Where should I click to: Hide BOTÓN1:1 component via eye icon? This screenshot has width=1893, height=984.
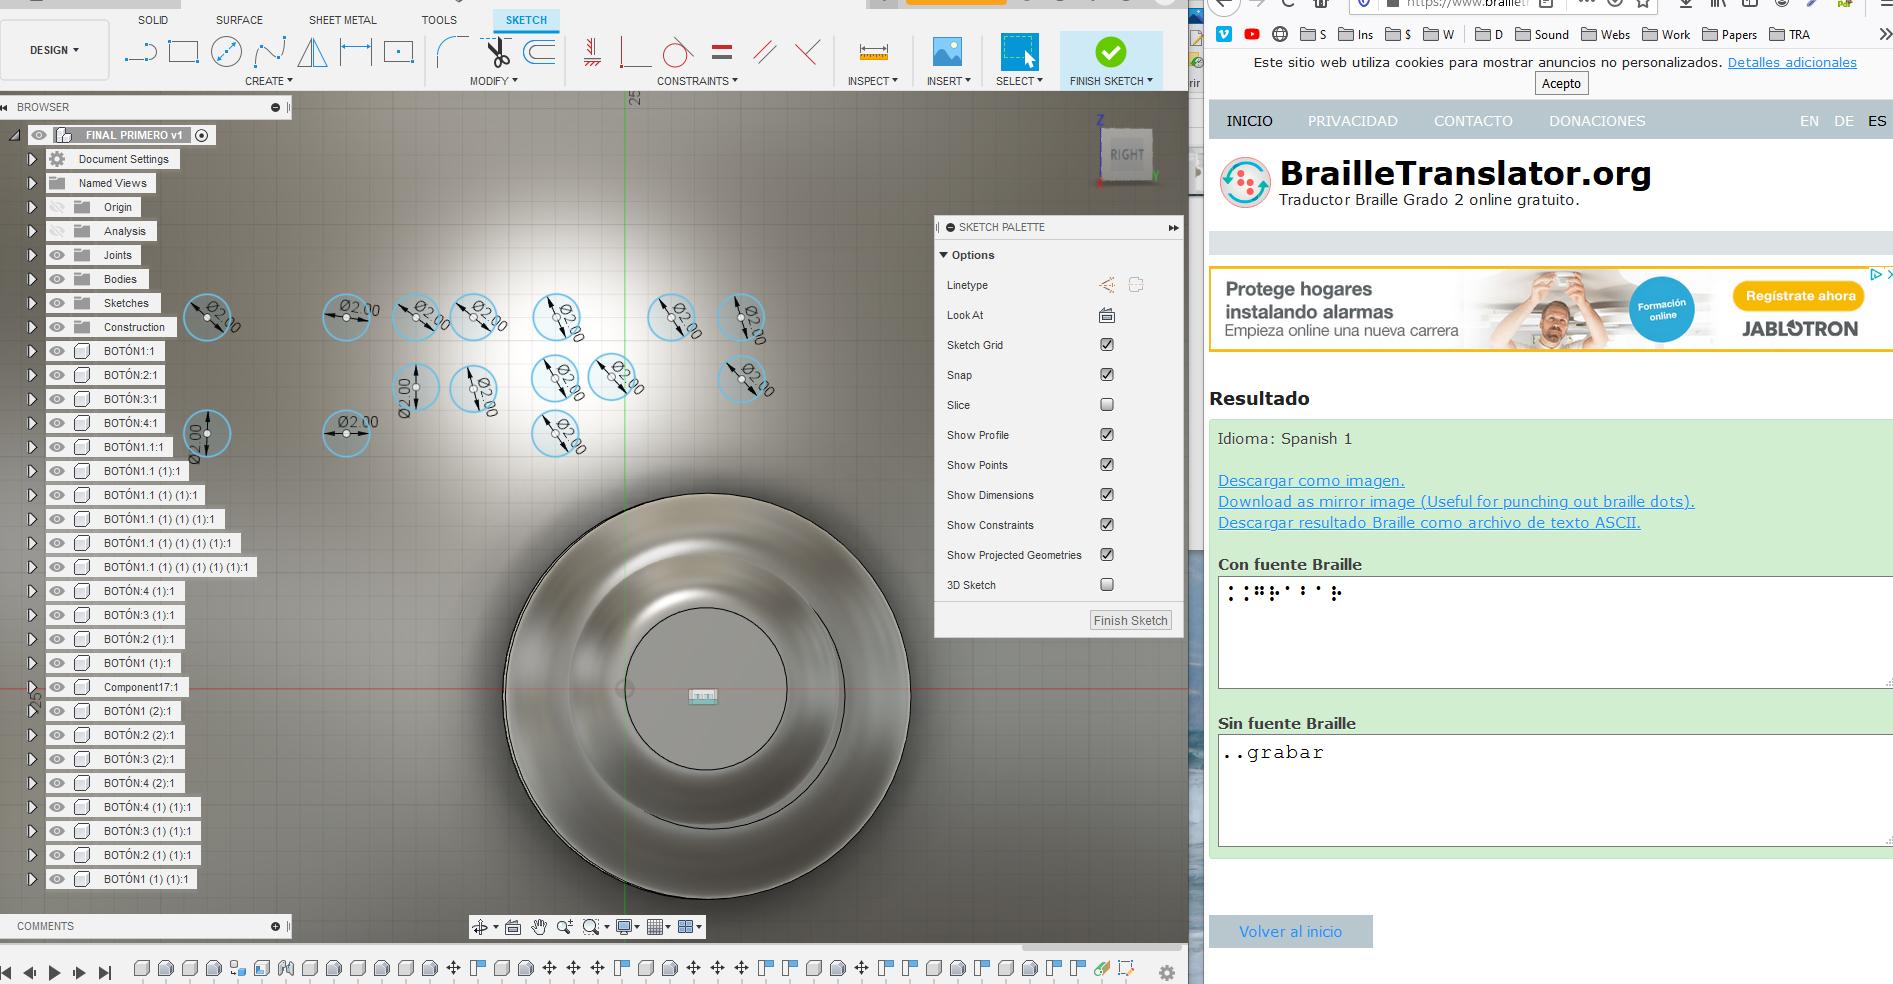pos(57,351)
